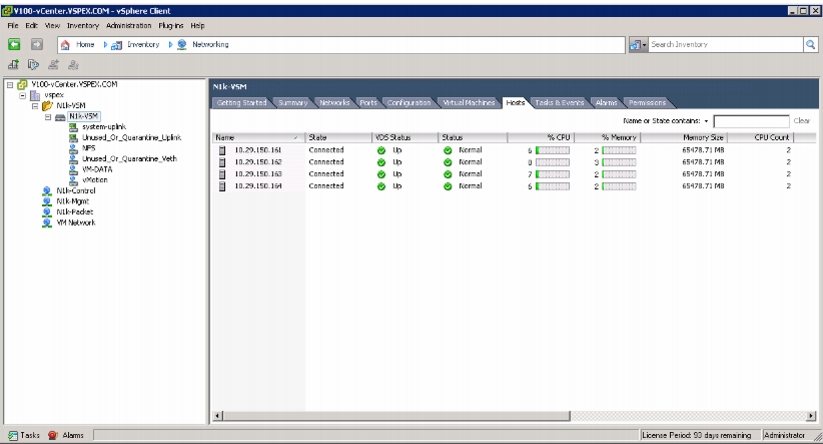Click the Clear filter button
The width and height of the screenshot is (823, 444).
click(x=801, y=121)
